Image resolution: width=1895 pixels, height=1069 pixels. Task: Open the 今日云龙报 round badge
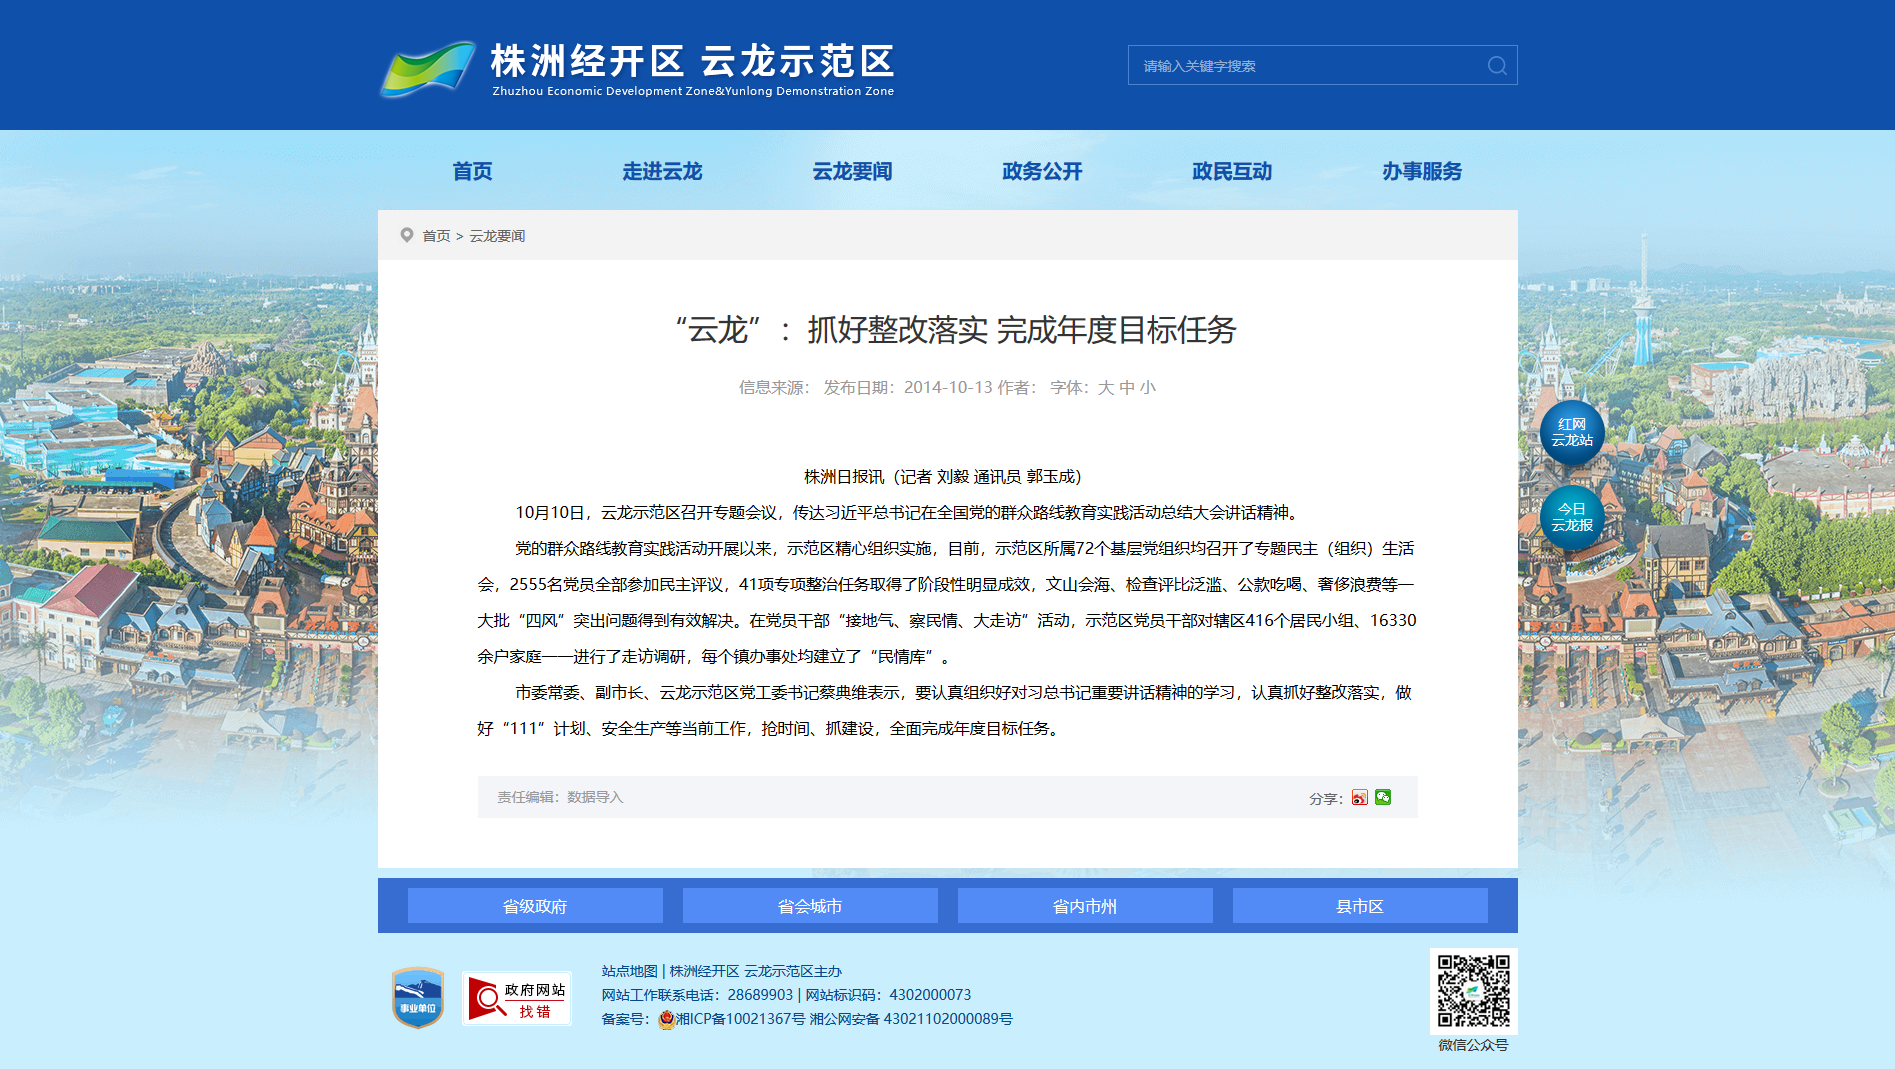[1572, 518]
